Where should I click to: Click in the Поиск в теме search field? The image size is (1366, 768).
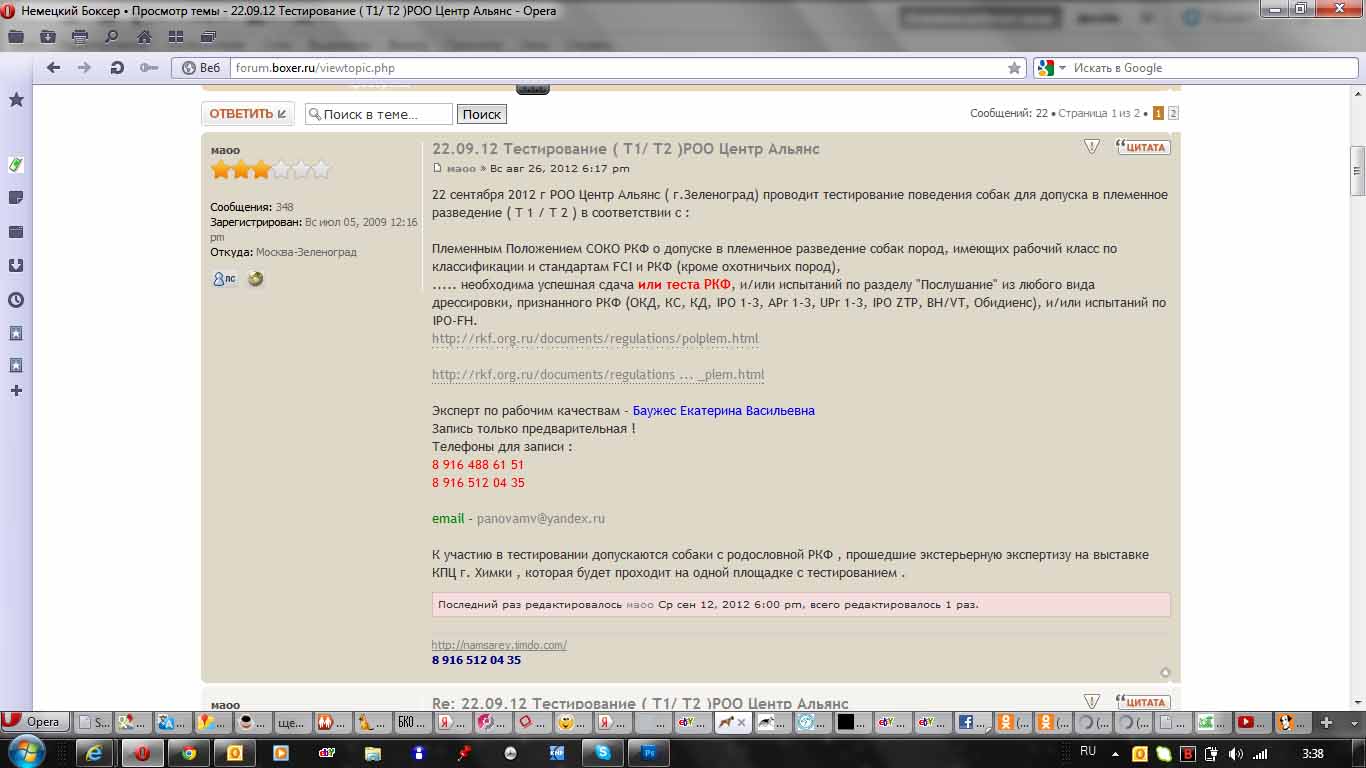coord(385,114)
